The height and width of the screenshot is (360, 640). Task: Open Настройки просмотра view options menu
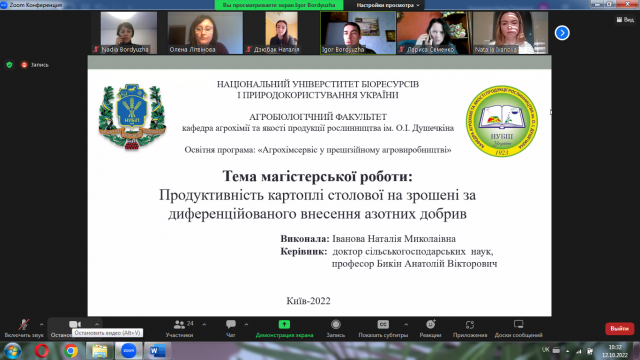pyautogui.click(x=388, y=5)
